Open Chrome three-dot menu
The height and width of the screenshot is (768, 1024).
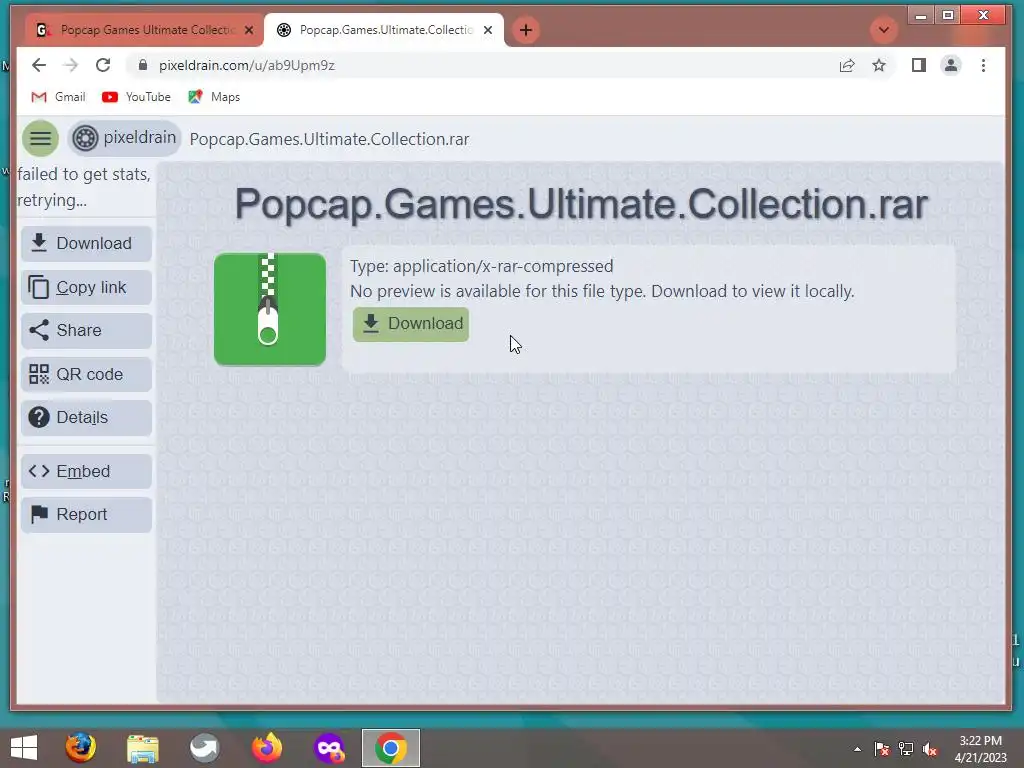pyautogui.click(x=984, y=65)
